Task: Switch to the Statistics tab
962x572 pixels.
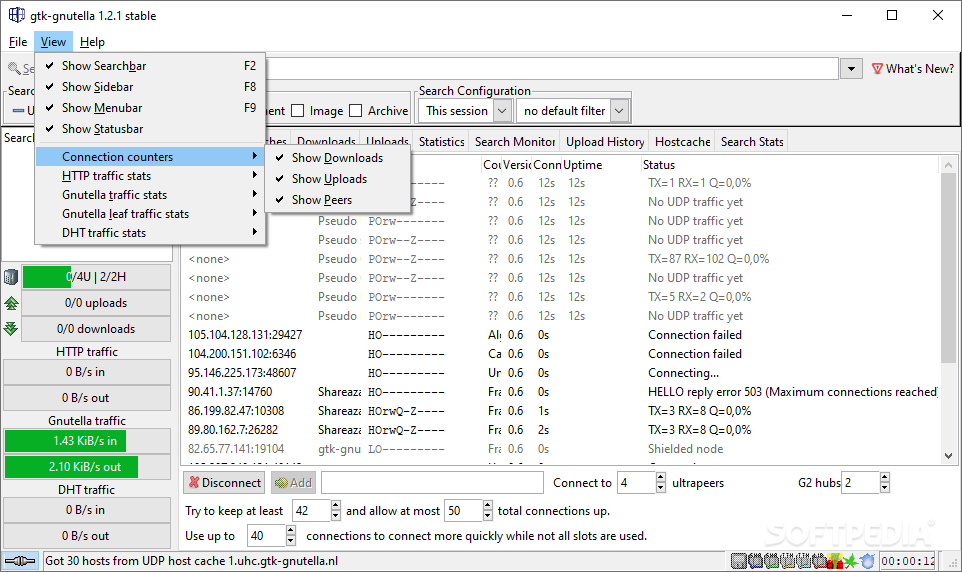Action: click(442, 142)
